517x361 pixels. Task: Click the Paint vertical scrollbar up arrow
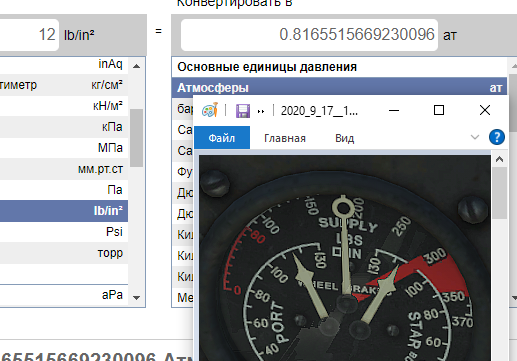[x=499, y=159]
